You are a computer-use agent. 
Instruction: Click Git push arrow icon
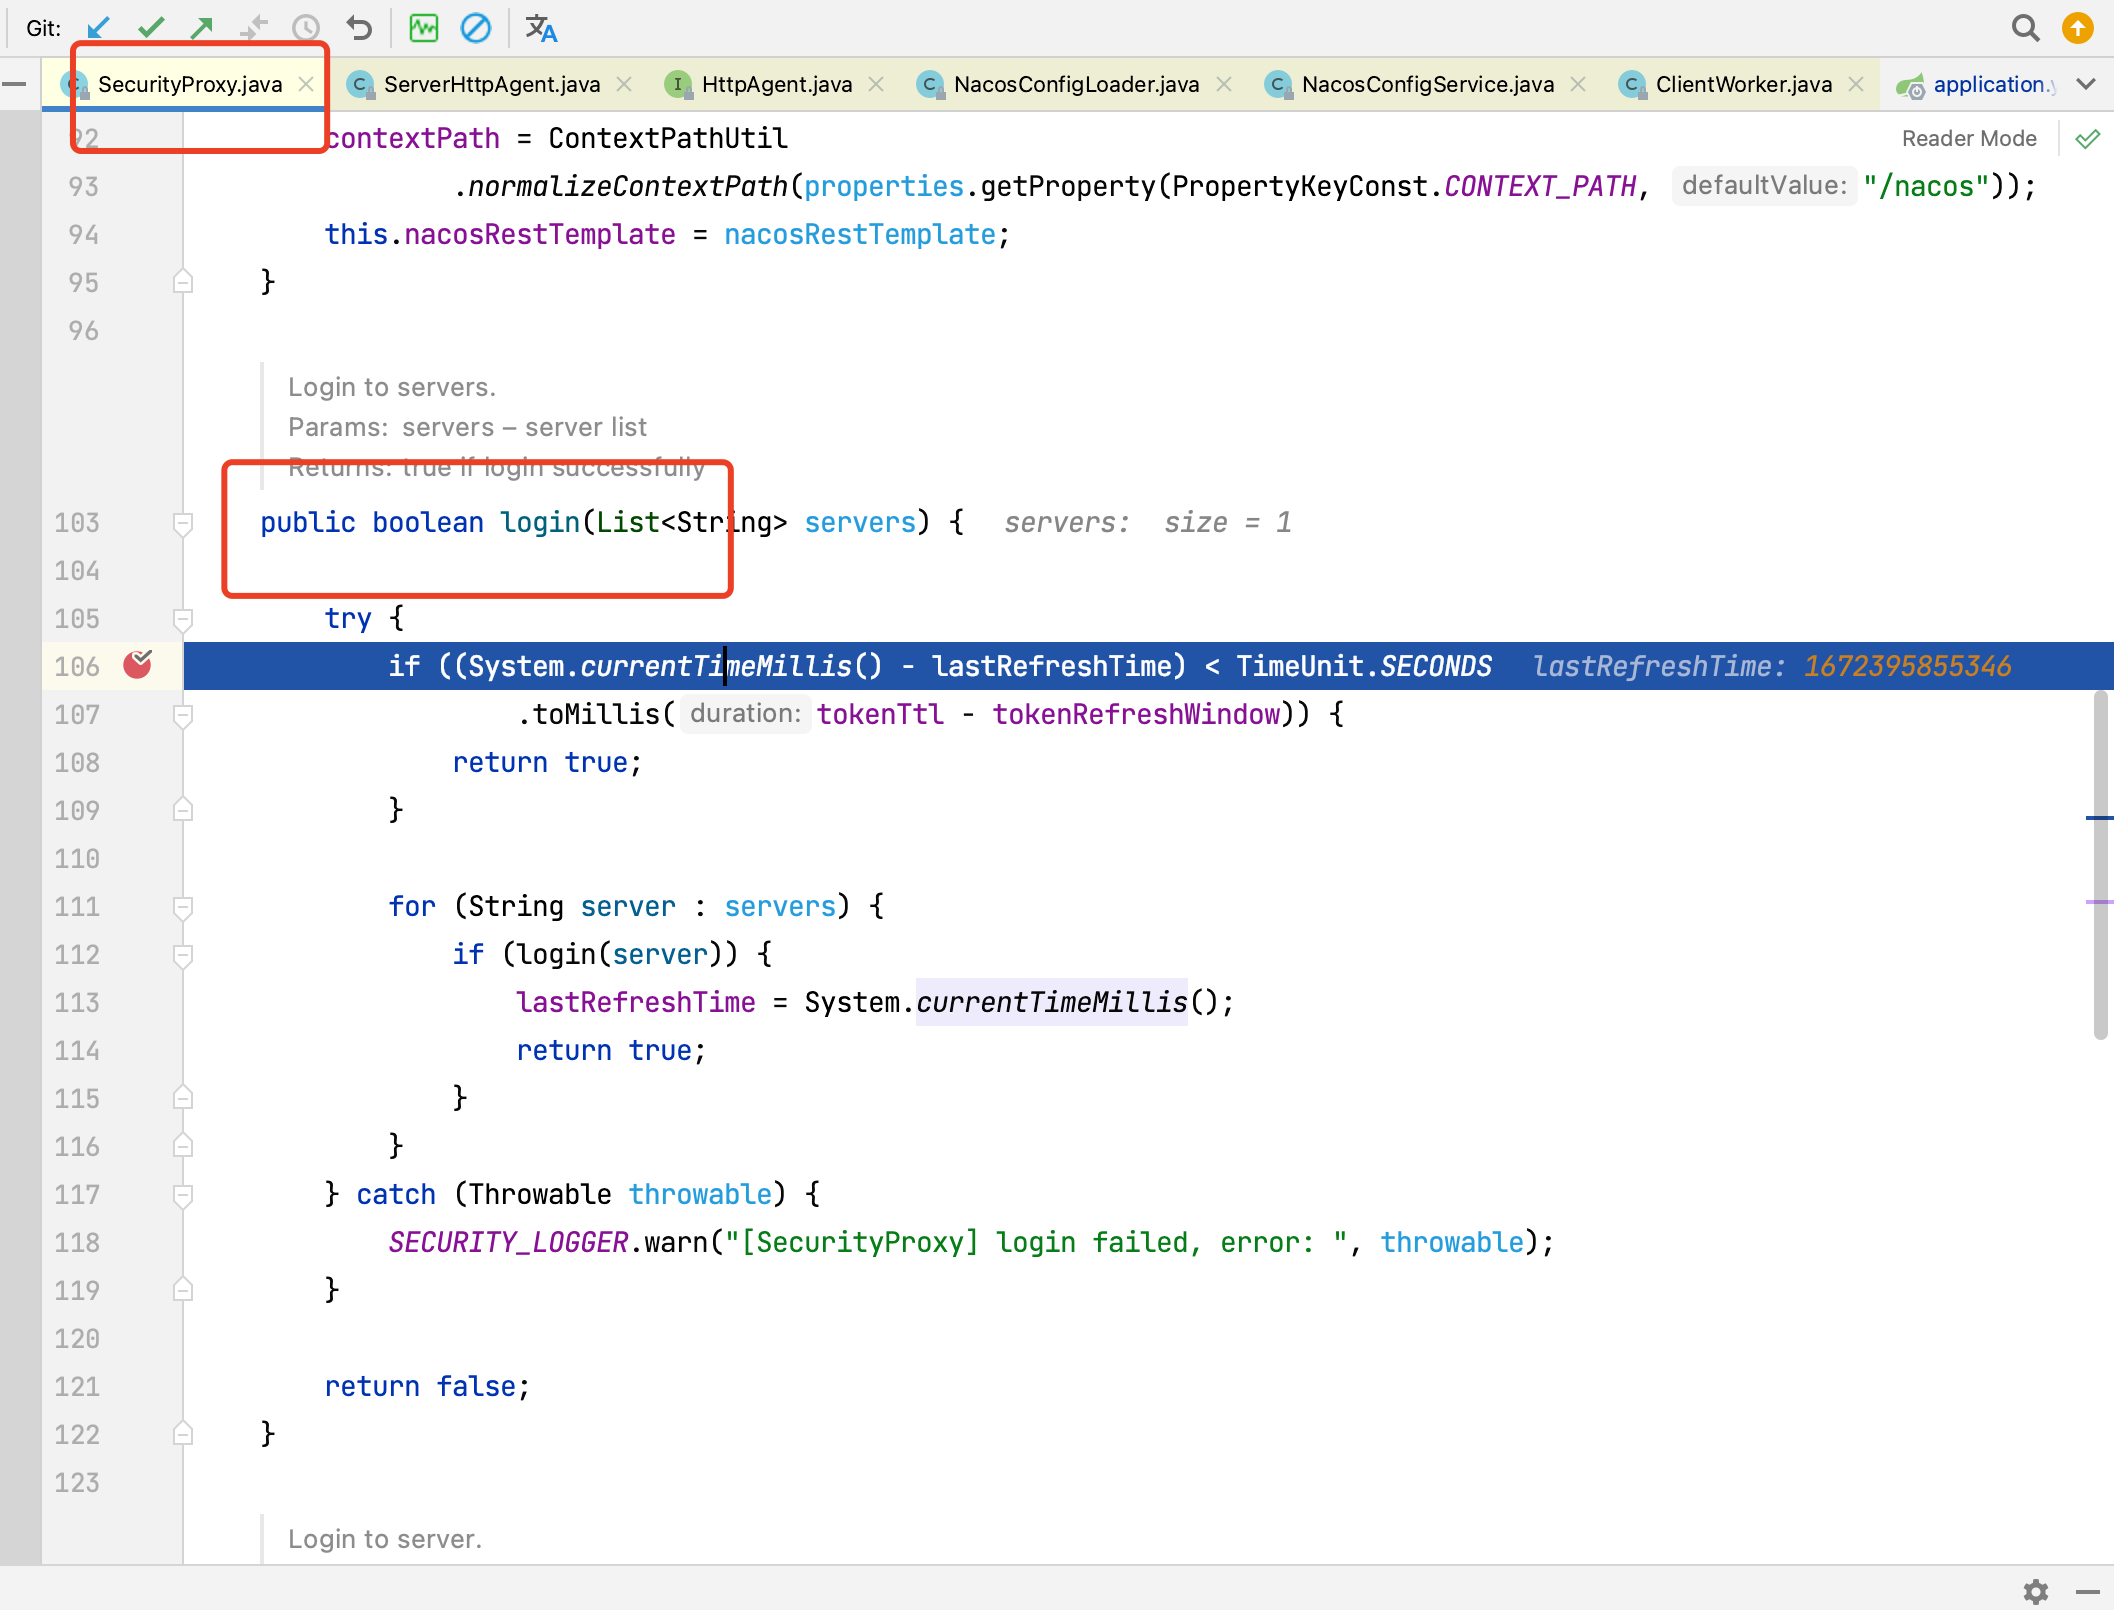[x=202, y=28]
